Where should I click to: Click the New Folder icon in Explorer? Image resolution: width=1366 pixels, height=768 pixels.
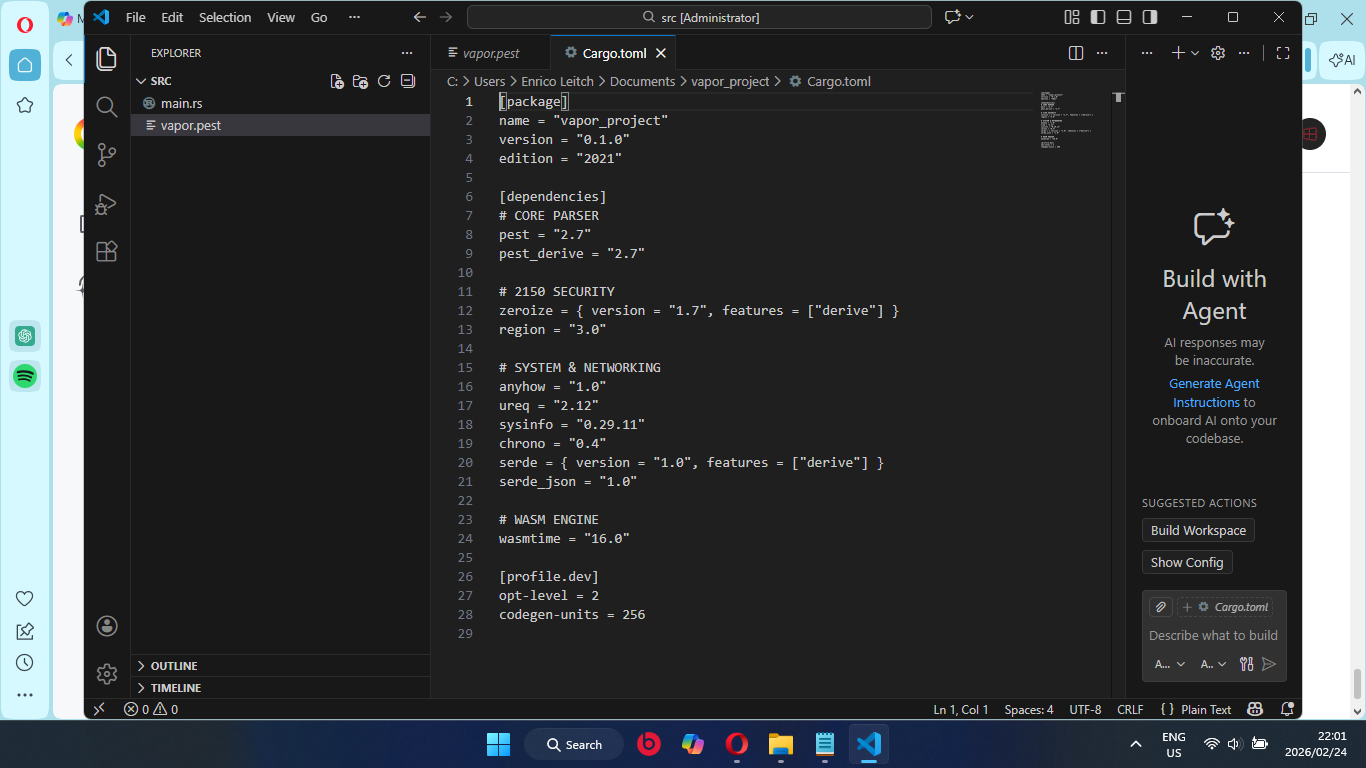tap(361, 82)
